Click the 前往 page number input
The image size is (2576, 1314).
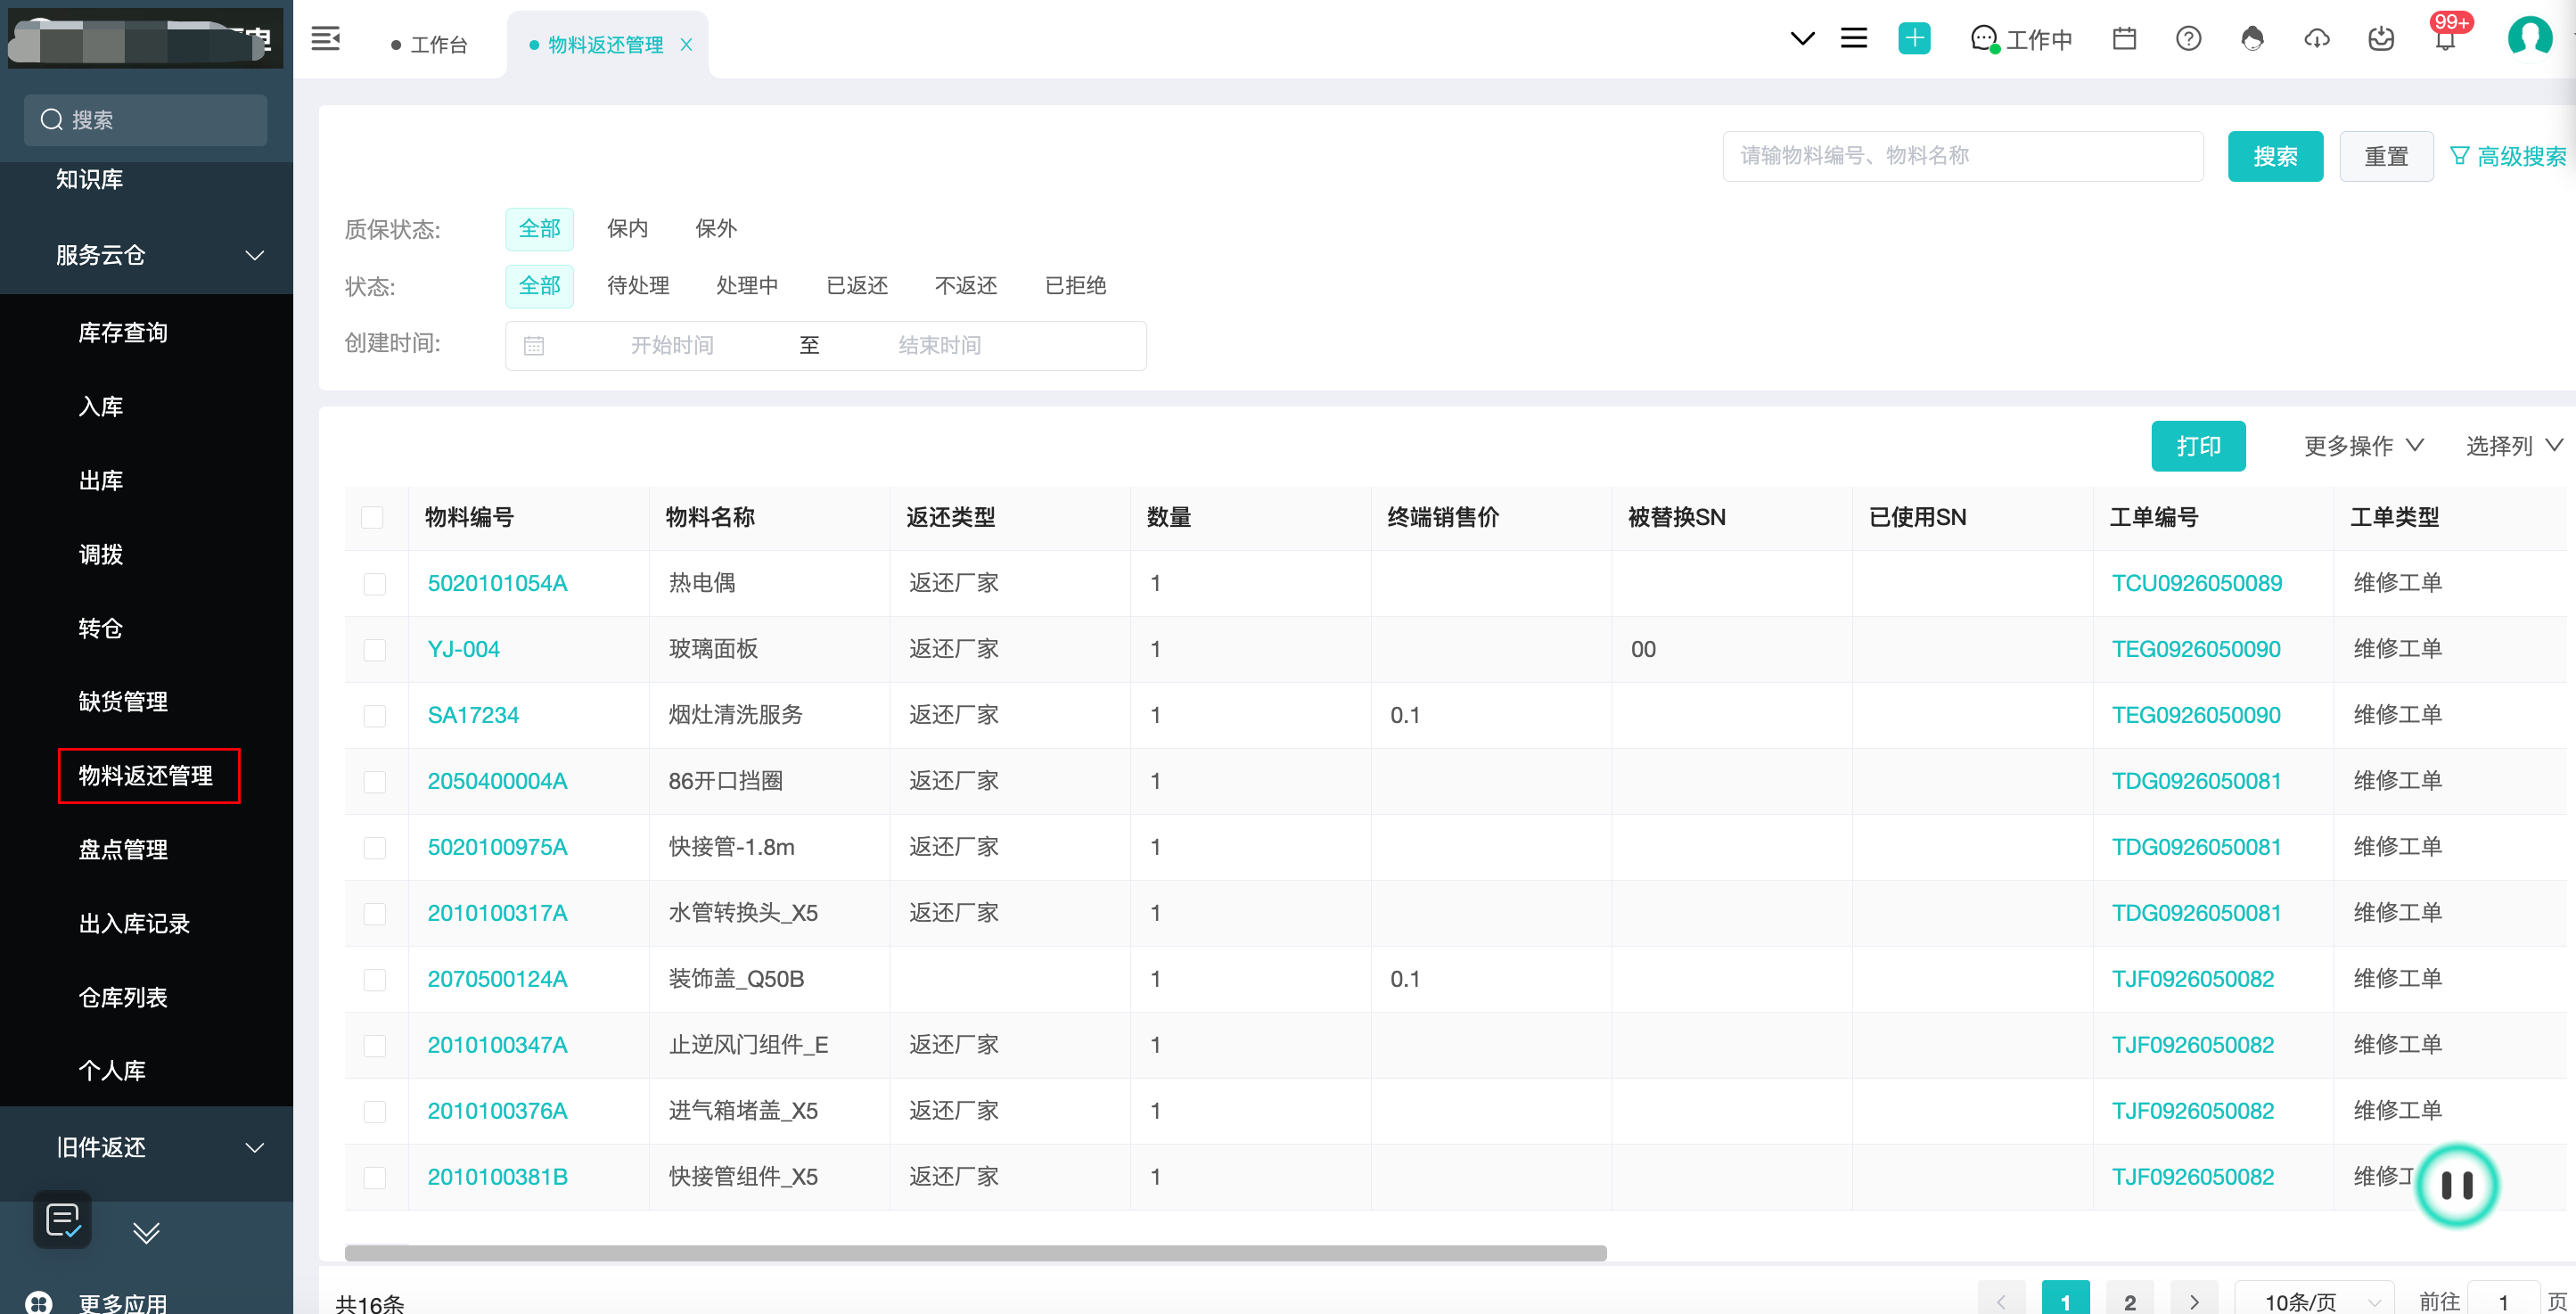[2503, 1301]
